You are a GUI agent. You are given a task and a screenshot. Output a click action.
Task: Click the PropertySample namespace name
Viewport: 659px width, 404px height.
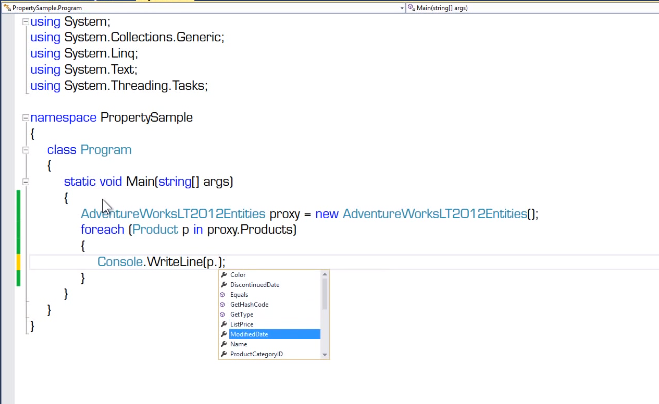[146, 118]
